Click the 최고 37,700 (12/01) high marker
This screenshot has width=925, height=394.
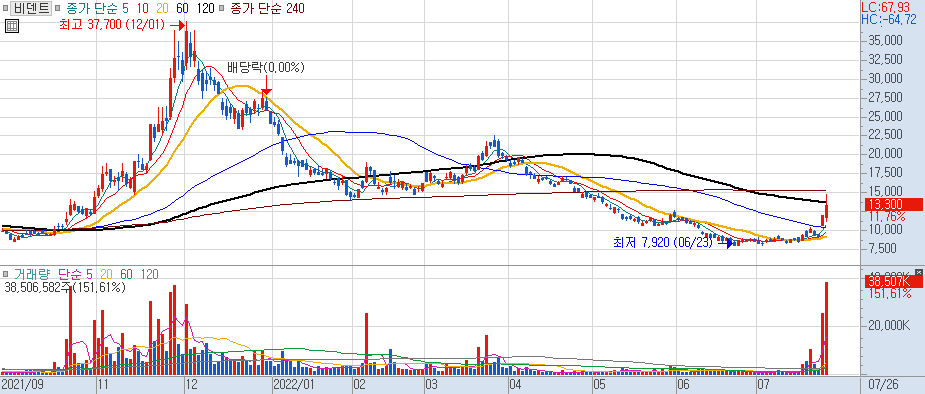[x=113, y=25]
